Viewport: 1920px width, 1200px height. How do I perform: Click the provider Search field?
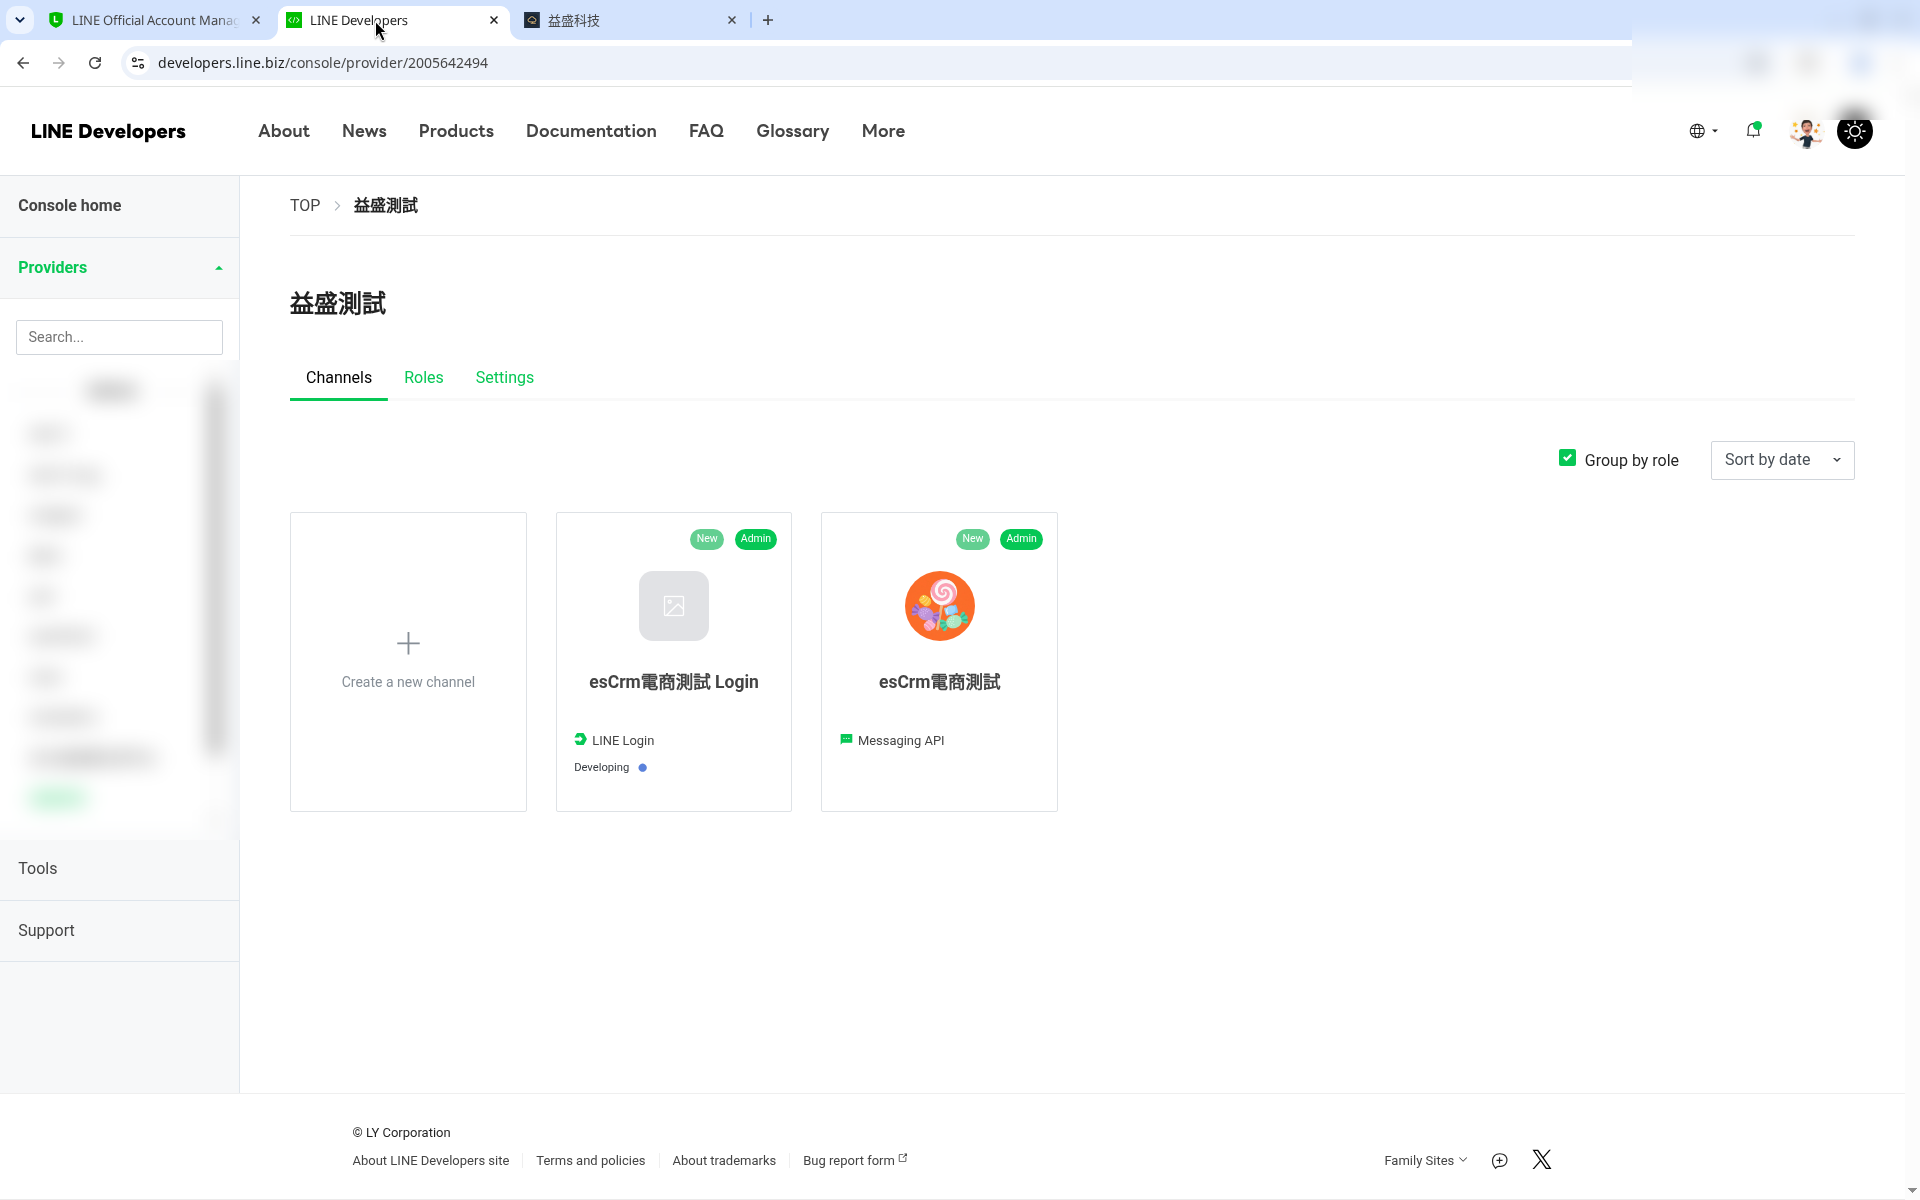119,337
